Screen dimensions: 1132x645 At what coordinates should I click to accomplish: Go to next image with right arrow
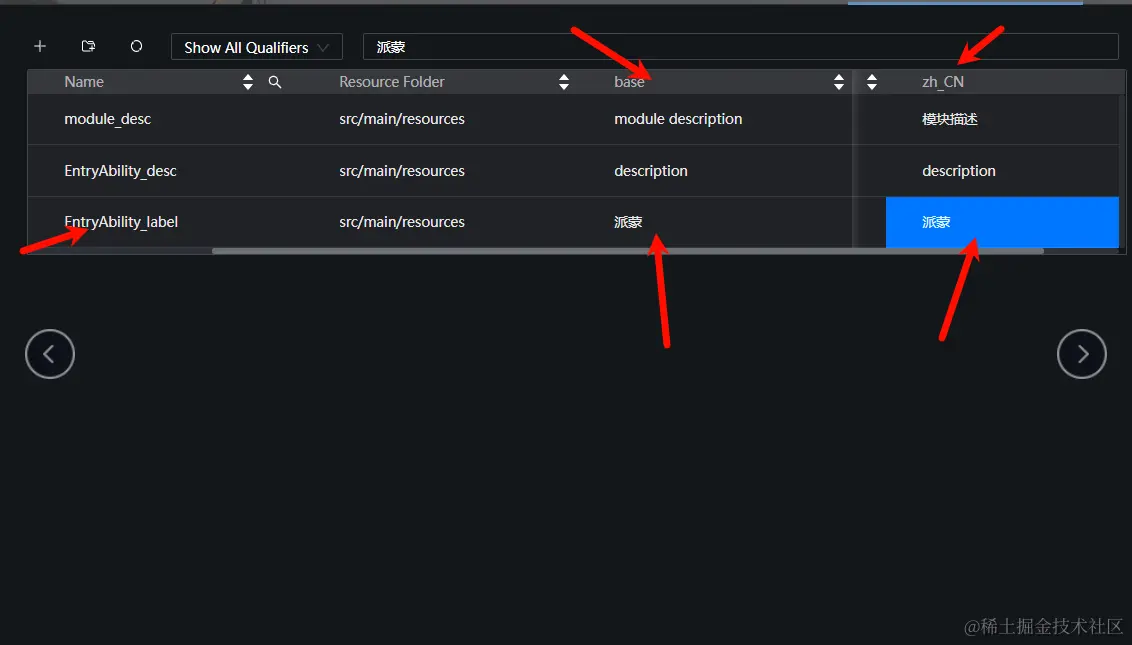tap(1081, 354)
